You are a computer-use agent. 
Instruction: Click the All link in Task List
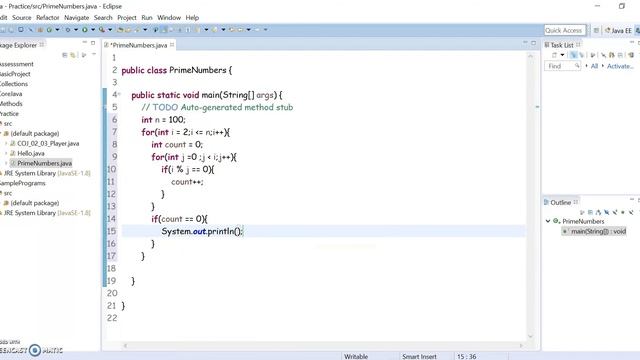click(x=594, y=66)
